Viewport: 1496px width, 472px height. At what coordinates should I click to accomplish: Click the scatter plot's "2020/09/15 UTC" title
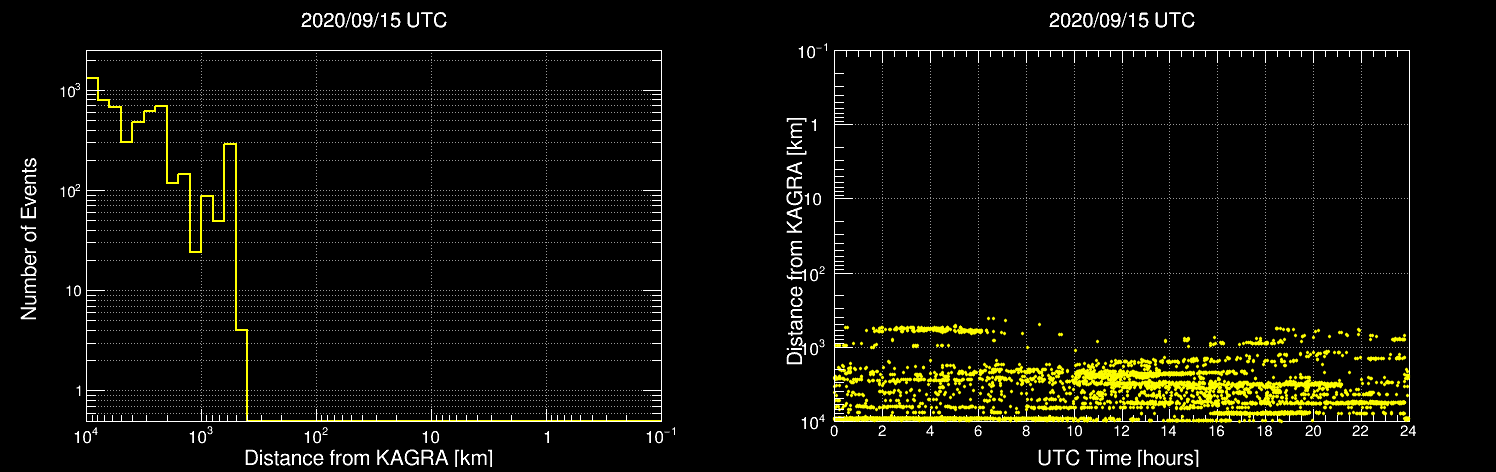1121,22
